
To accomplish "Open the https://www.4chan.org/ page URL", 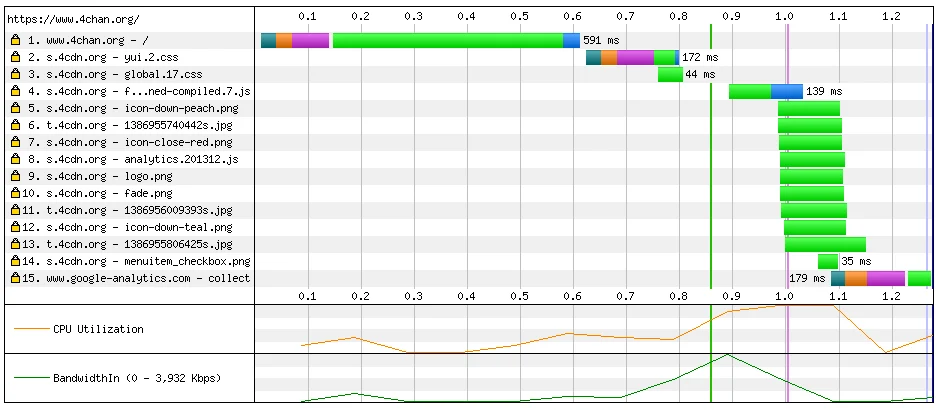I will (73, 19).
